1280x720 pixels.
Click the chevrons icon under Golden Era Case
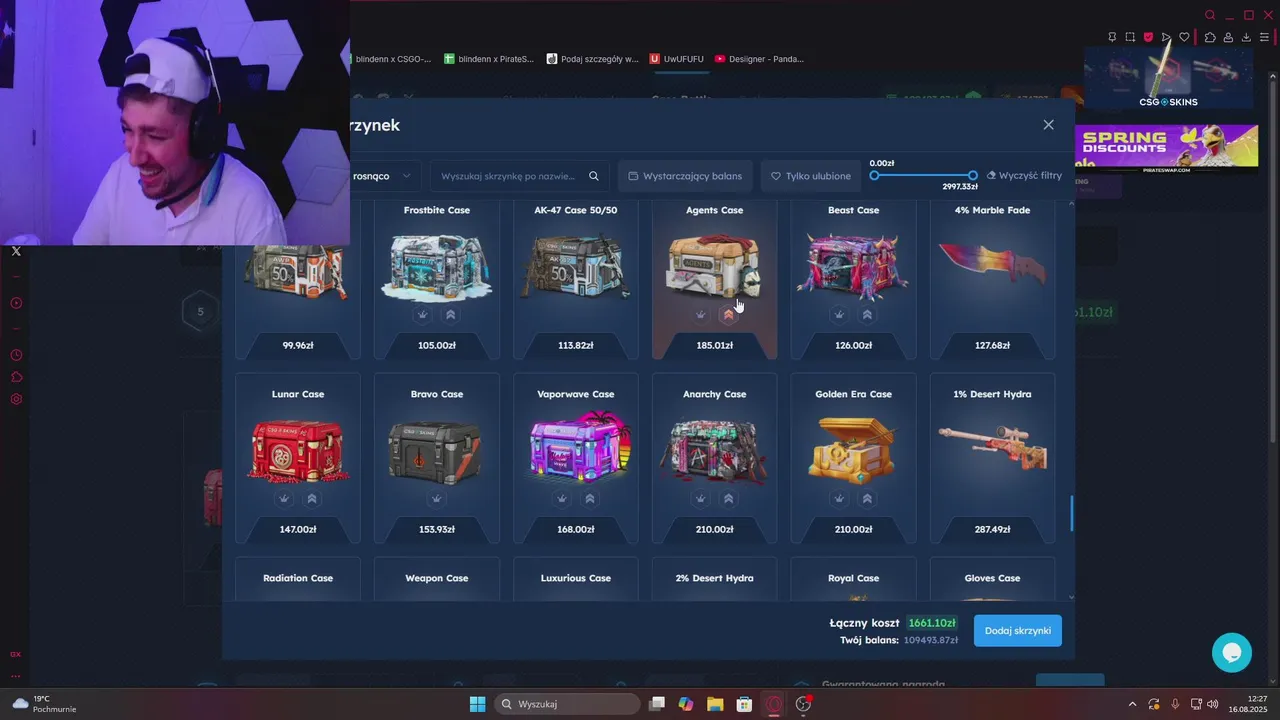[867, 498]
